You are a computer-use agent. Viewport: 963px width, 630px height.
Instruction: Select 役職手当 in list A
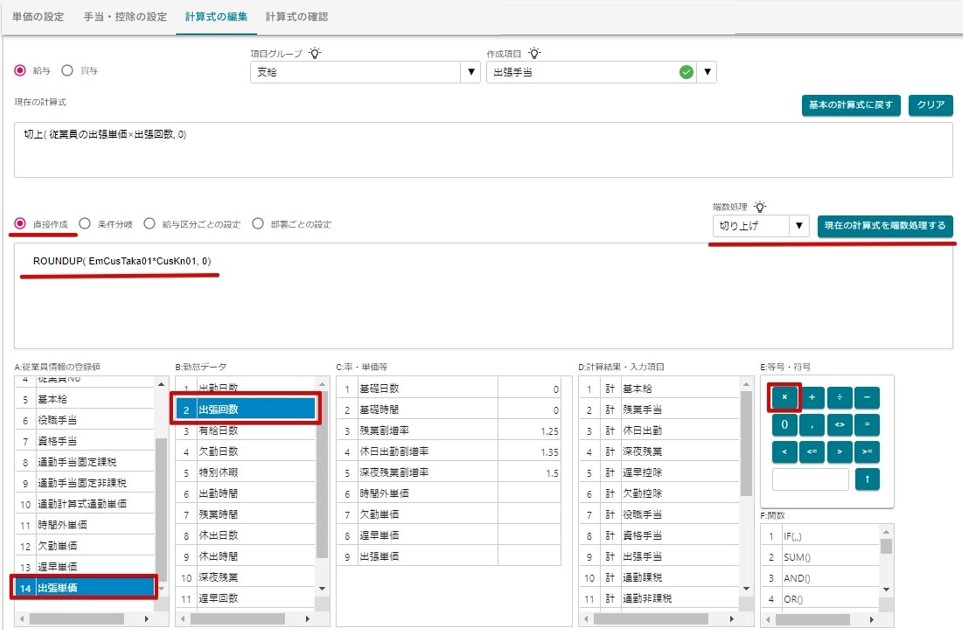pos(84,420)
